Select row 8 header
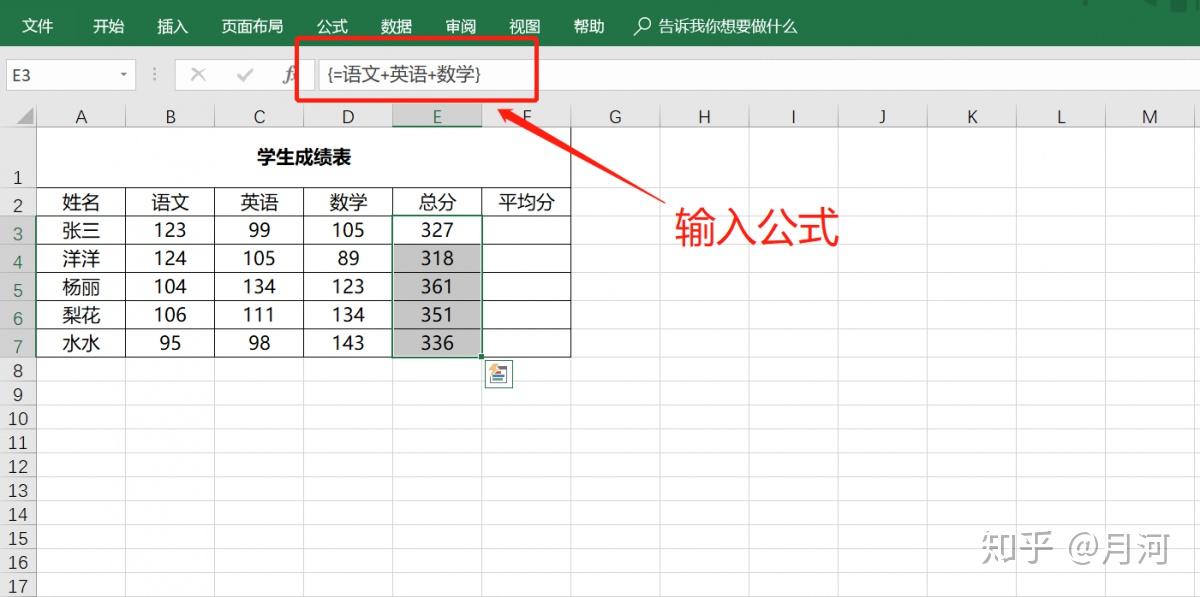The image size is (1200, 597). tap(18, 370)
